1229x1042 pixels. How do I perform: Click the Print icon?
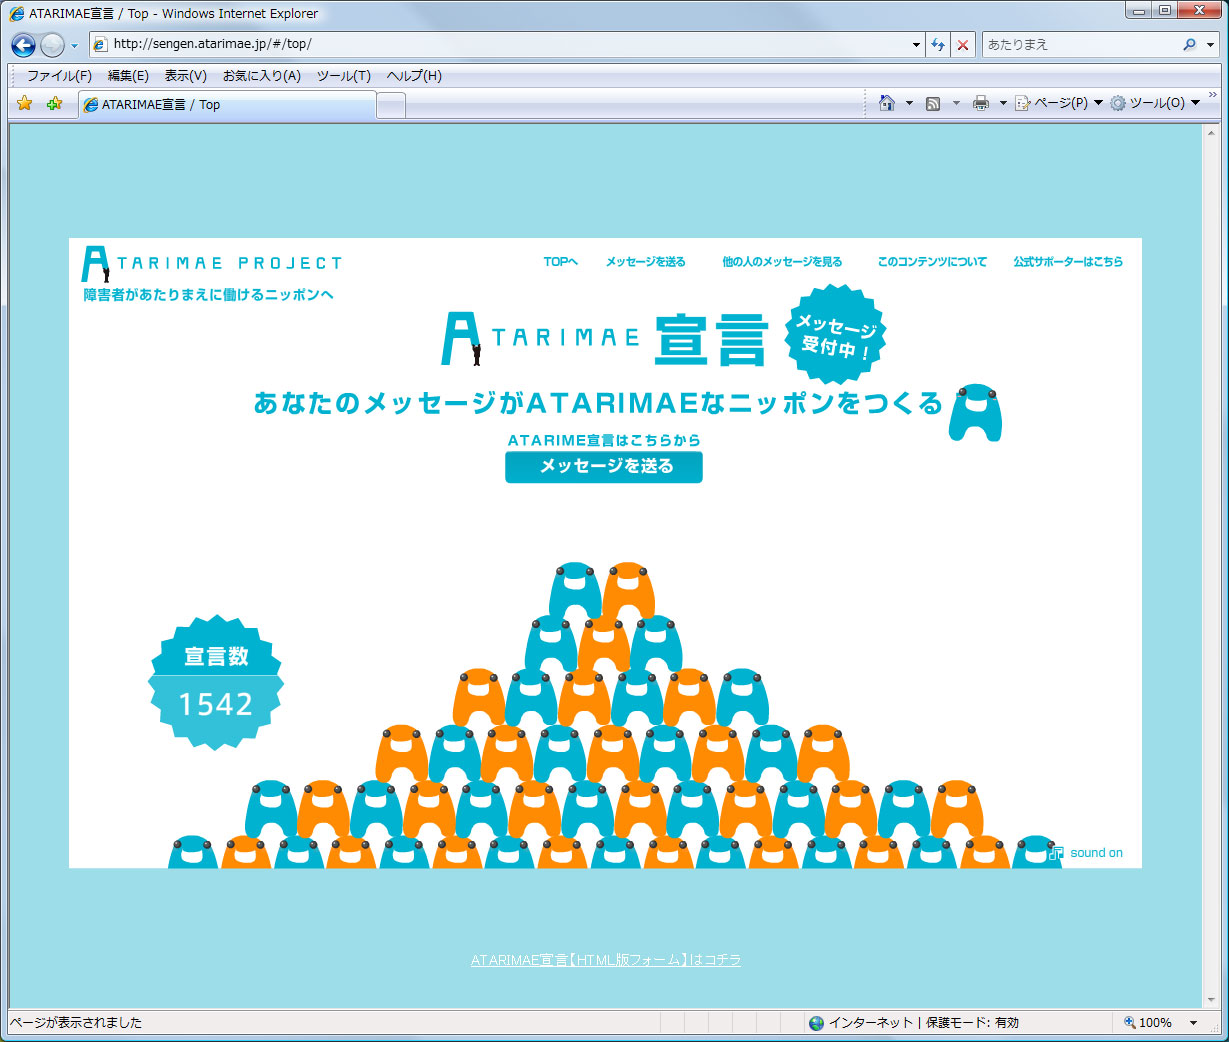pos(981,103)
